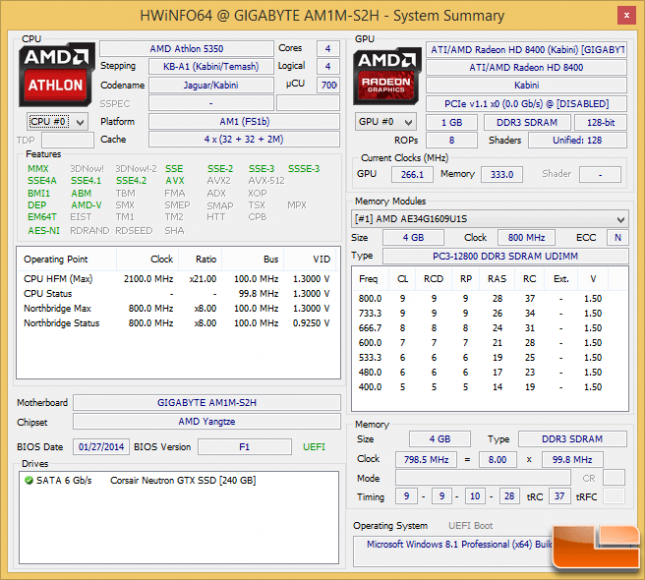Image resolution: width=645 pixels, height=580 pixels.
Task: Click the memory multiplier 8.00 field
Action: [497, 460]
